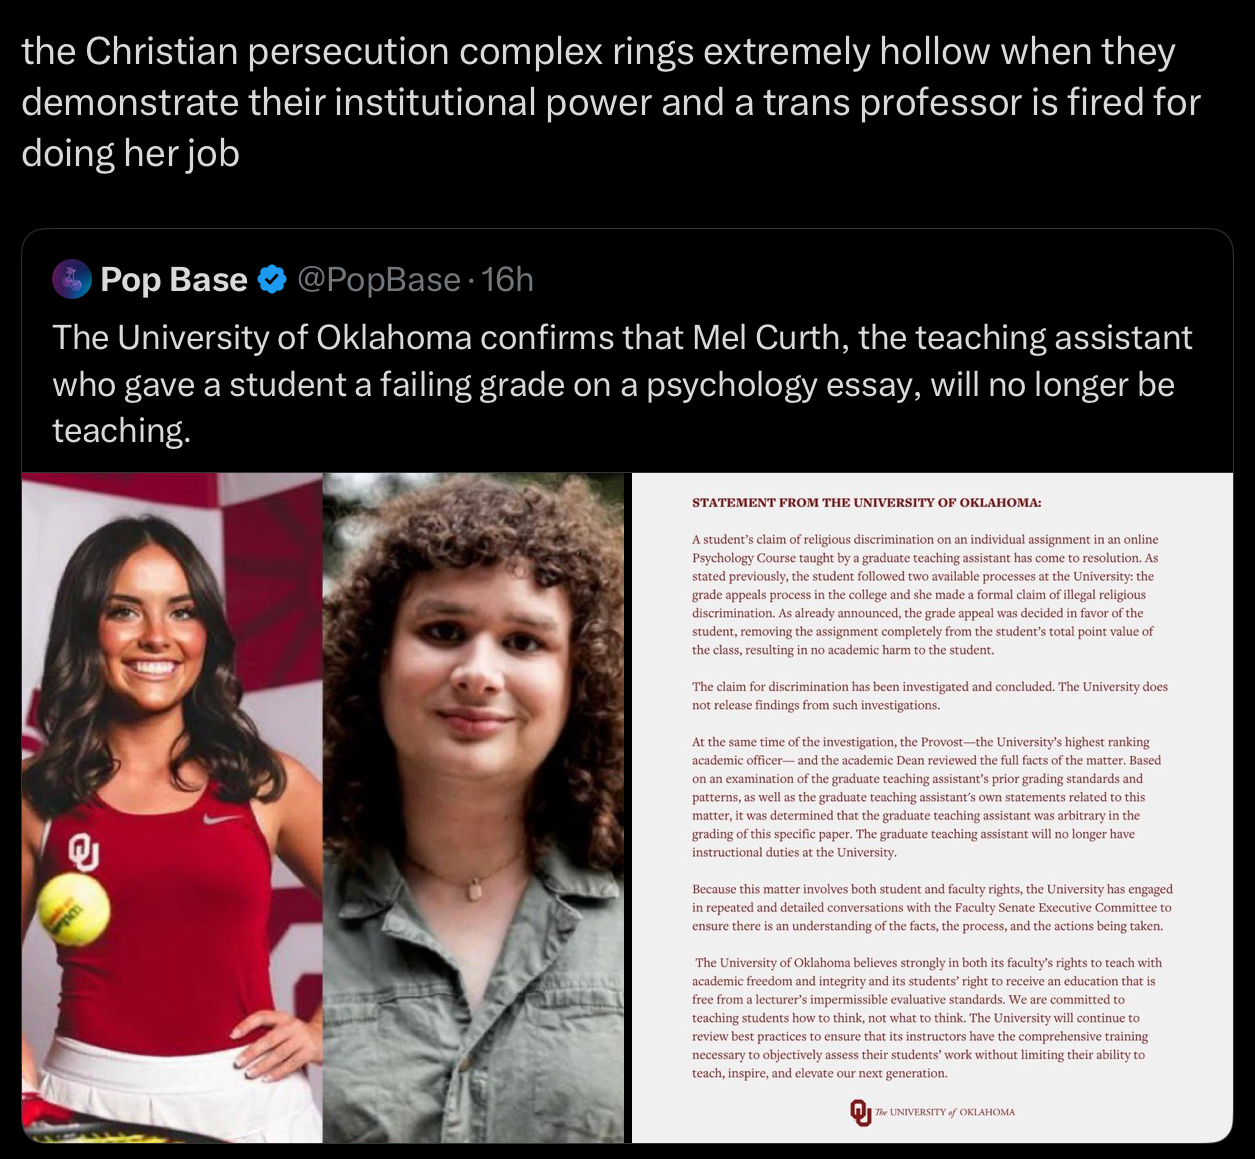The image size is (1255, 1159).
Task: Click the yellow tennis ball in the photo
Action: [73, 908]
